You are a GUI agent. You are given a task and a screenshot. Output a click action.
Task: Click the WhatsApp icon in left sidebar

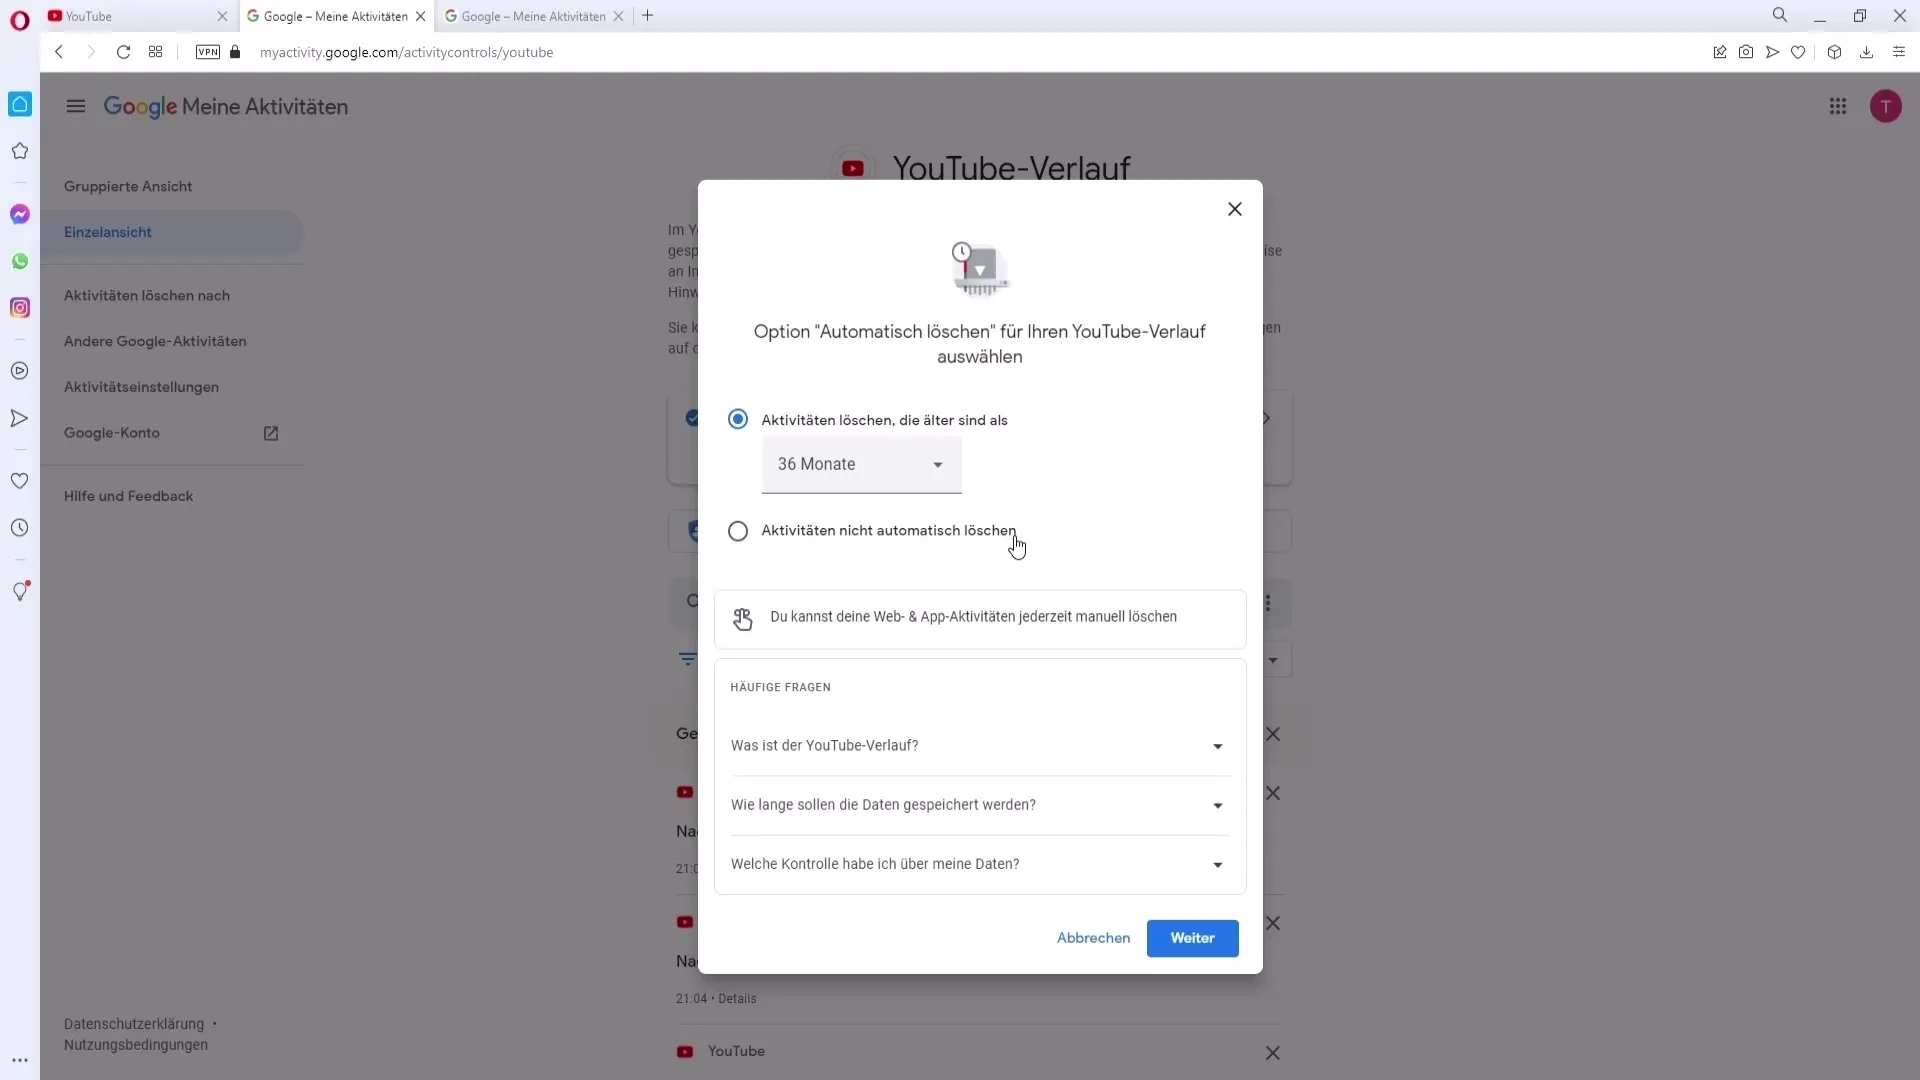click(x=20, y=261)
